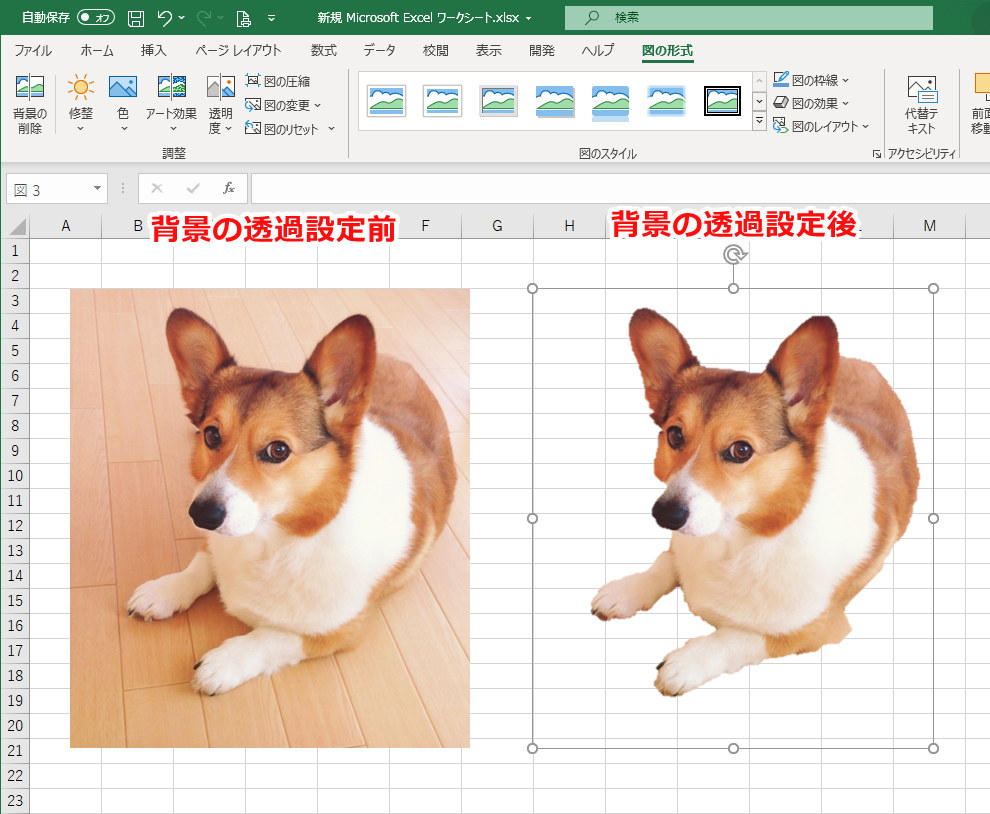Viewport: 990px width, 814px height.
Task: Click the Save icon in title bar
Action: (x=136, y=18)
